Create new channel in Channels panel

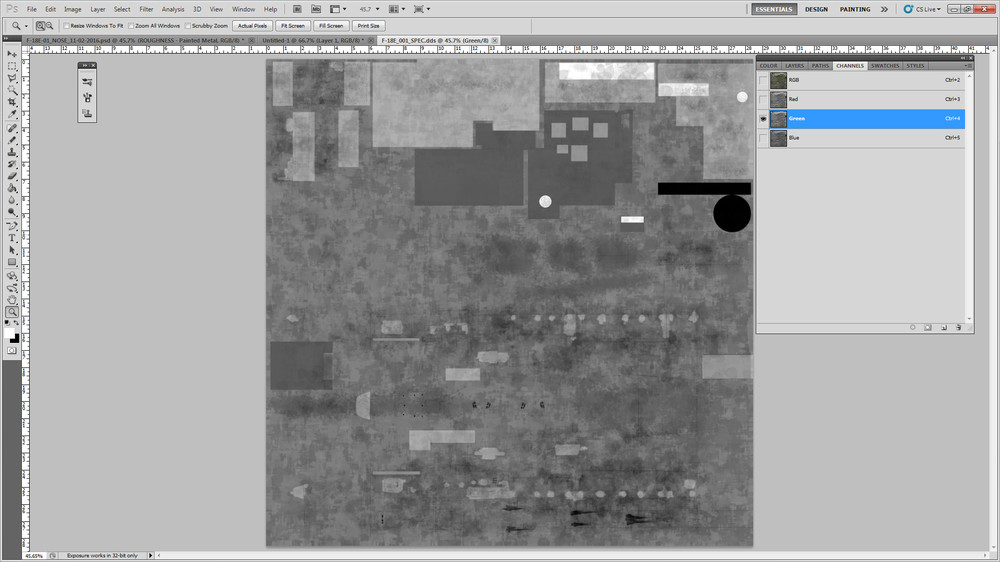(944, 327)
